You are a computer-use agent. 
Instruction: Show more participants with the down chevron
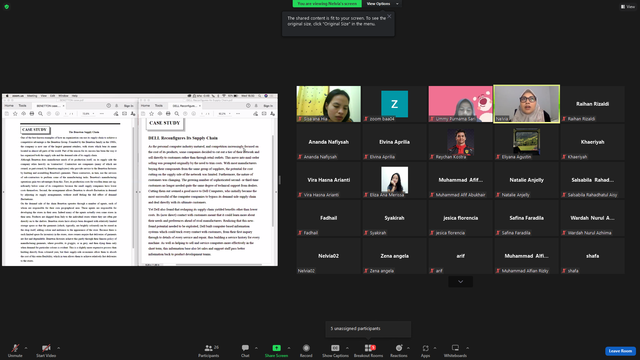tap(460, 282)
